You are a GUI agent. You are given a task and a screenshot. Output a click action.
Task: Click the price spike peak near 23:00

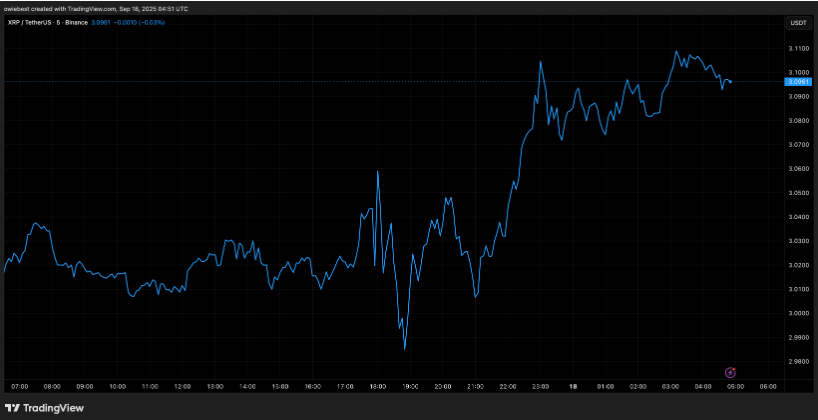click(x=541, y=62)
